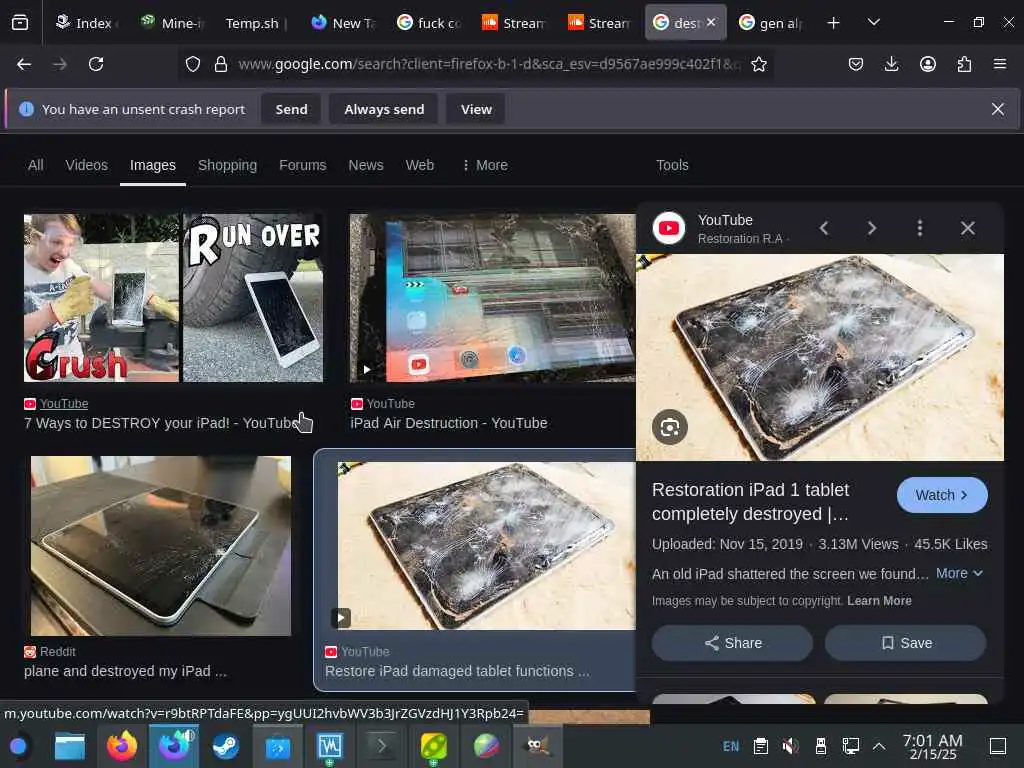Send the unsent crash report
Viewport: 1024px width, 768px height.
(291, 109)
